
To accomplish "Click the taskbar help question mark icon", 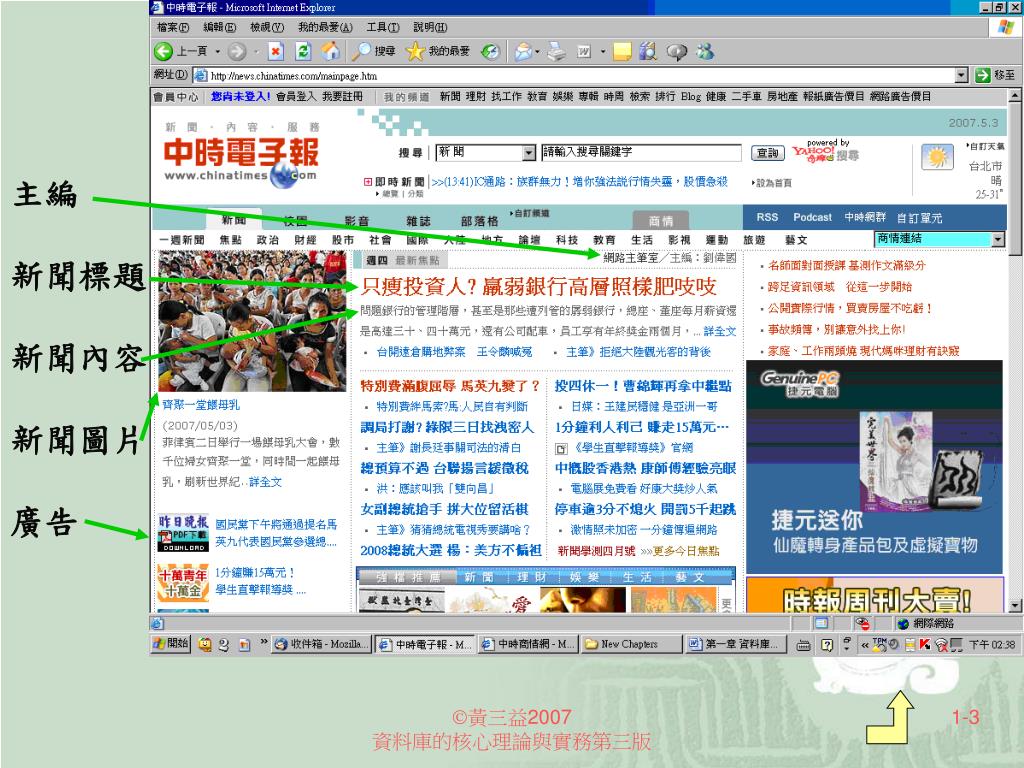I will coord(827,645).
